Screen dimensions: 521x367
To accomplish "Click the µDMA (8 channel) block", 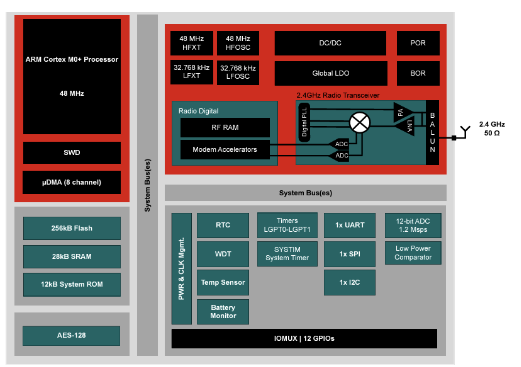I will tap(72, 182).
